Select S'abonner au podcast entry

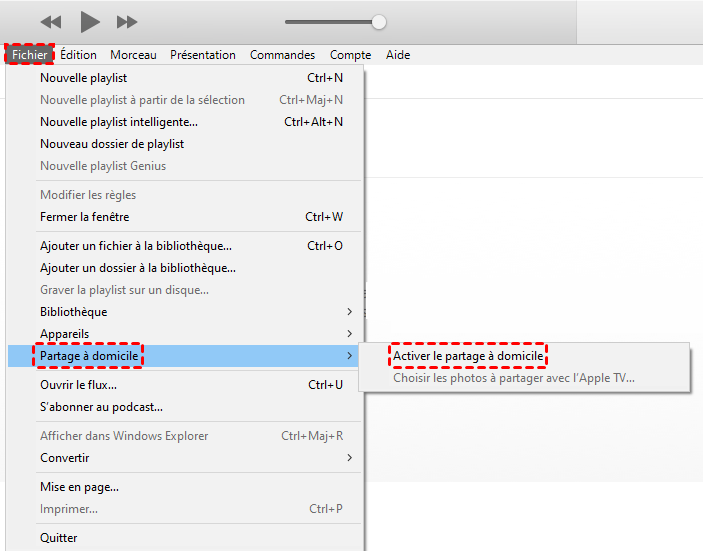point(101,407)
